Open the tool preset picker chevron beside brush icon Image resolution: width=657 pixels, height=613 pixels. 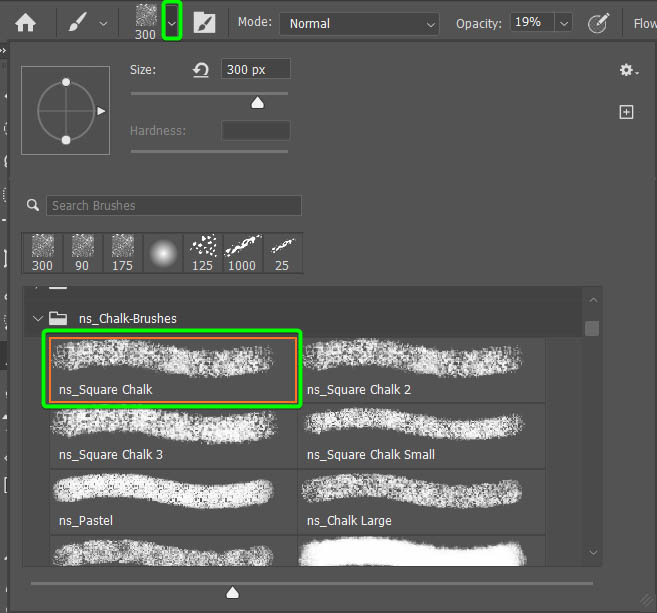pos(103,24)
